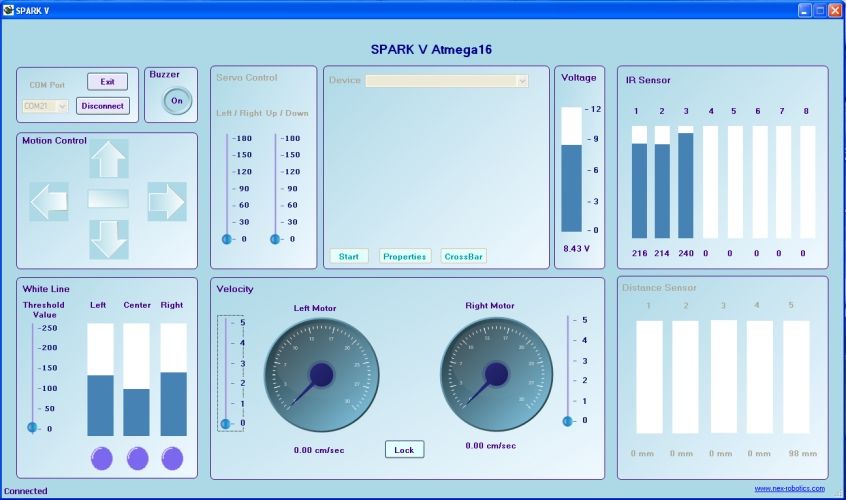Click the Lock button between motors
The height and width of the screenshot is (500, 846).
point(404,450)
